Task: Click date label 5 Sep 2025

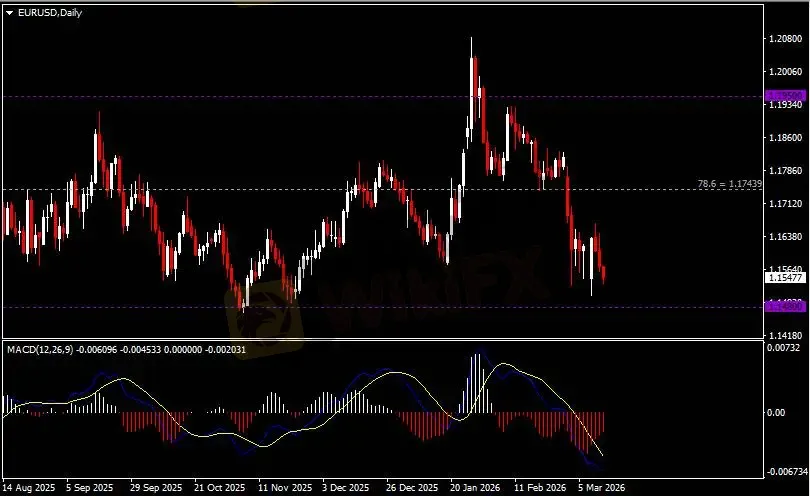Action: coord(89,487)
